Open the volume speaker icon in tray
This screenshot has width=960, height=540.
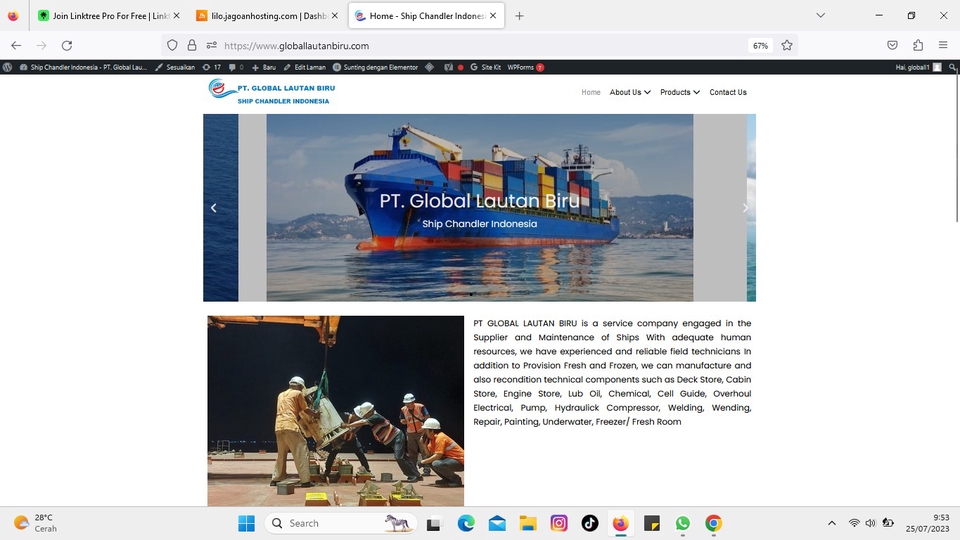click(x=871, y=523)
